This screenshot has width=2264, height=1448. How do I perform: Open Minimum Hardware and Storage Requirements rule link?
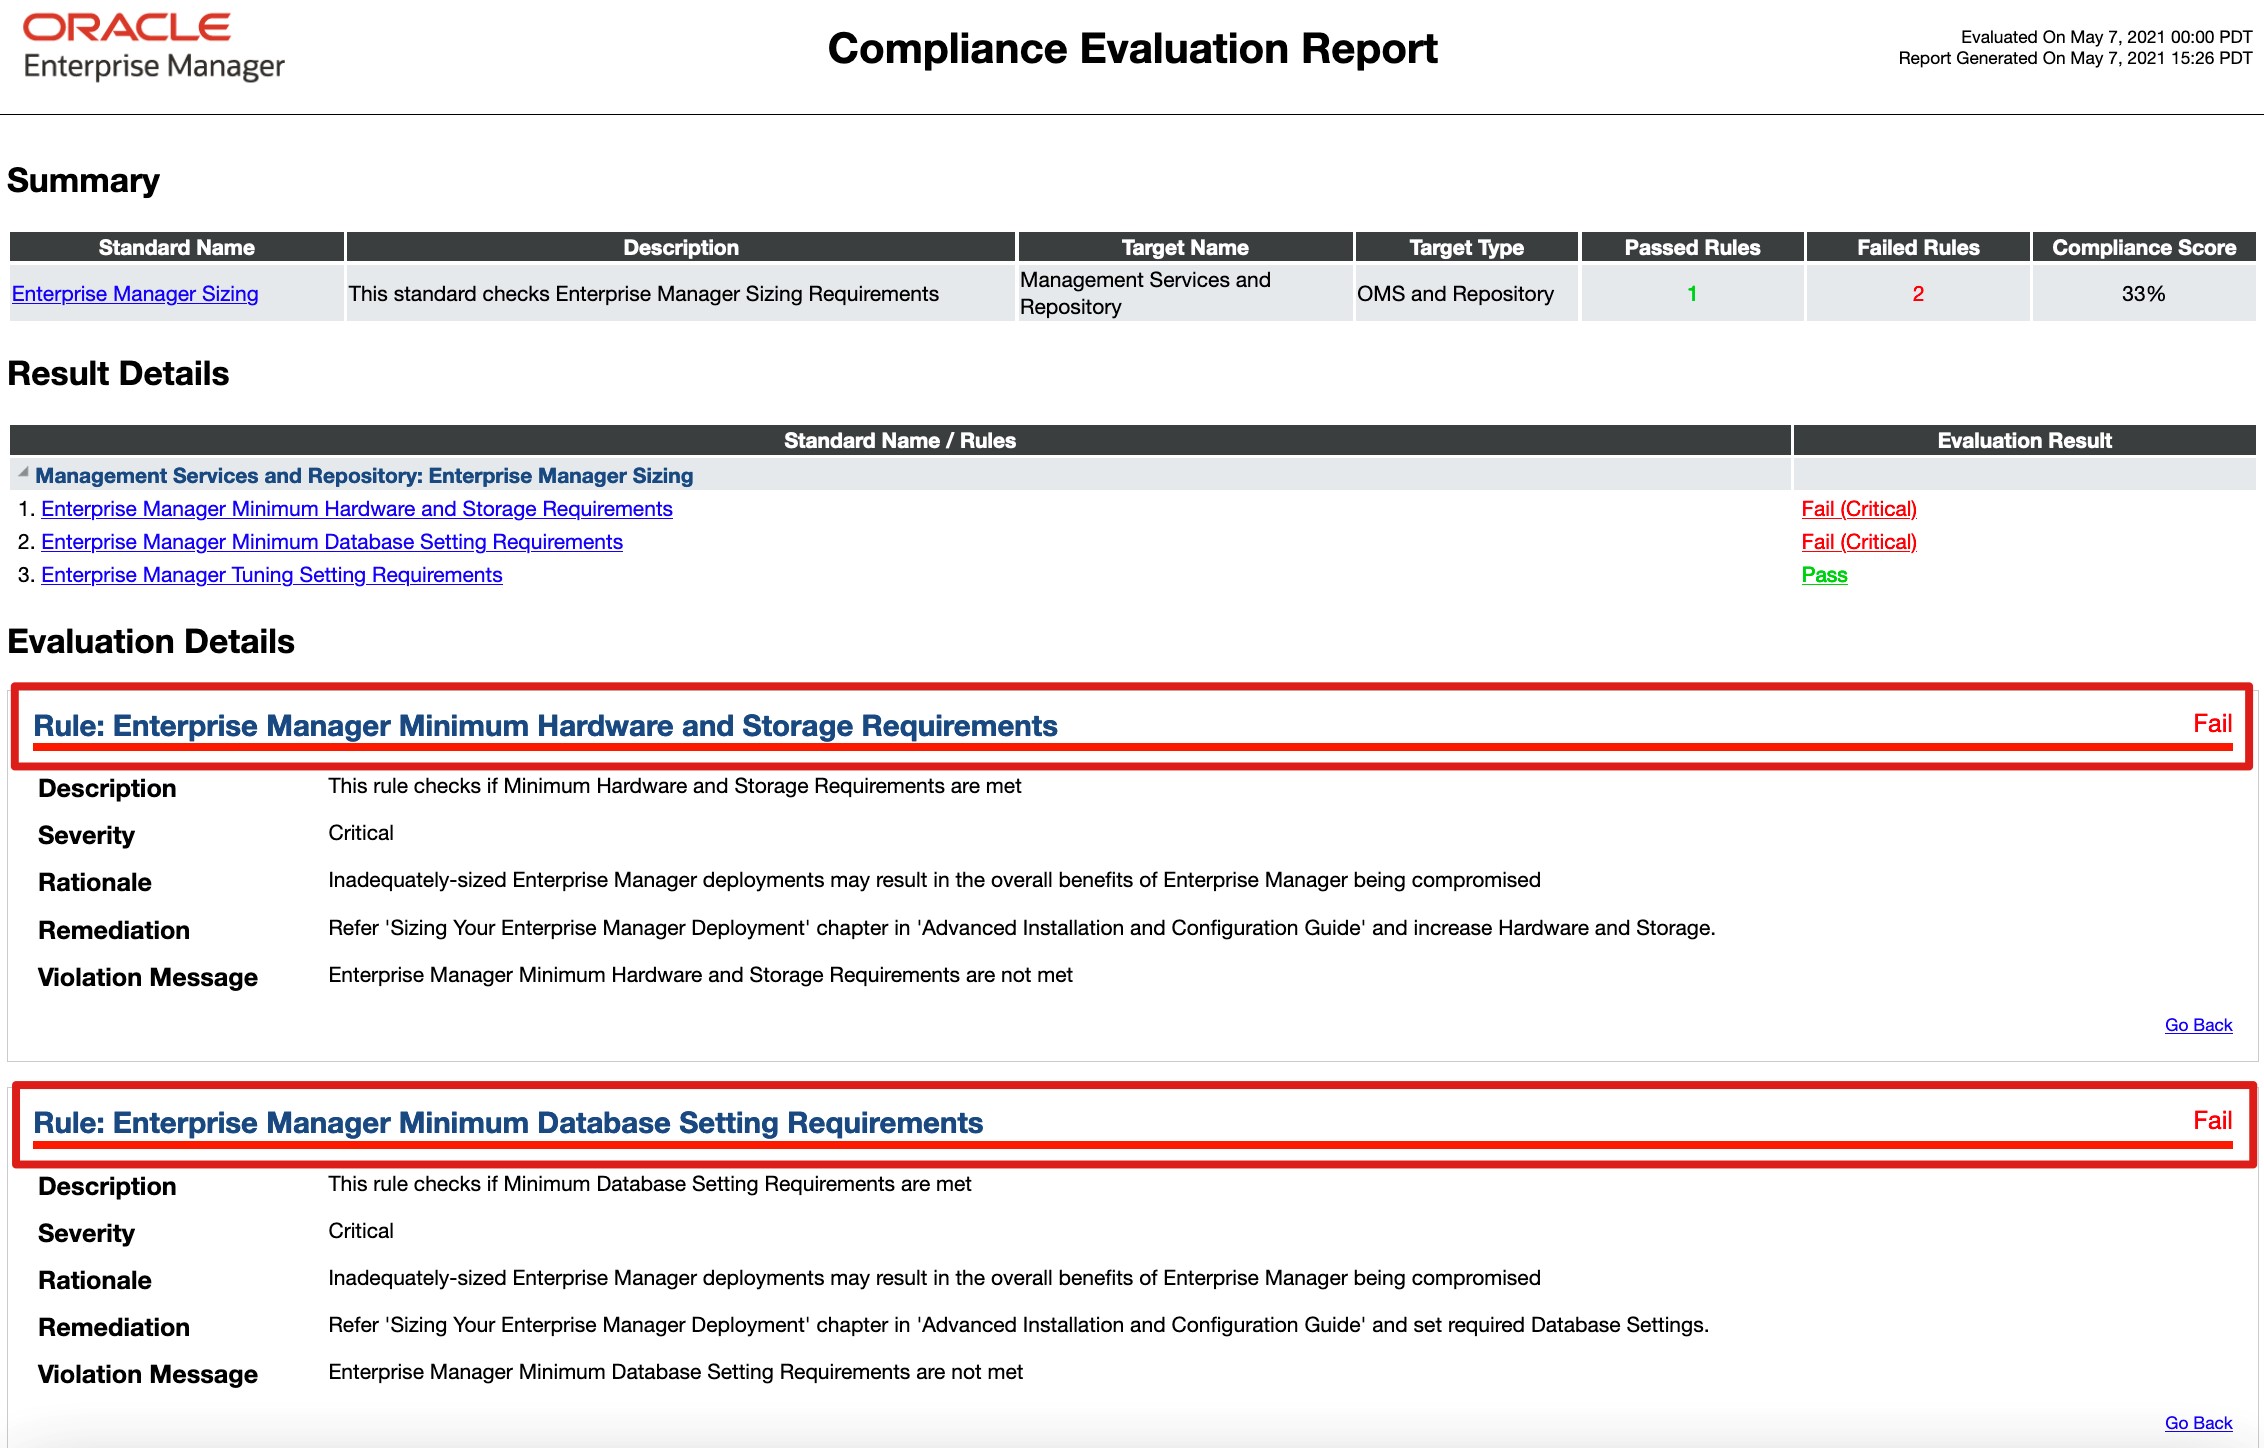point(356,509)
